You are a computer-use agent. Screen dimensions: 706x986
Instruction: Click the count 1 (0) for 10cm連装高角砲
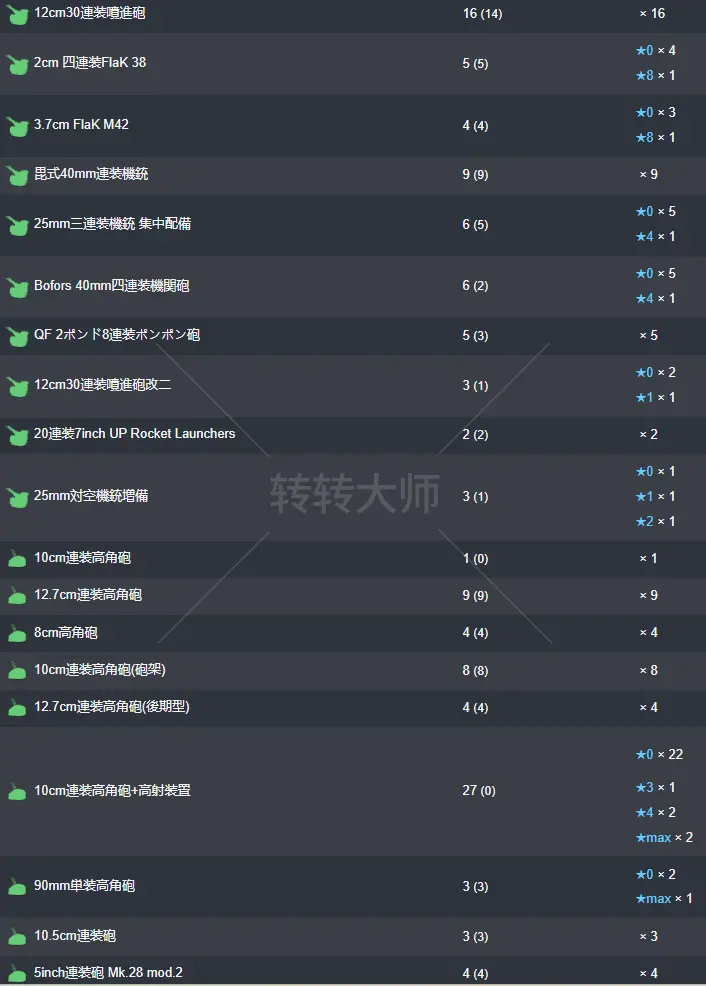pos(475,558)
